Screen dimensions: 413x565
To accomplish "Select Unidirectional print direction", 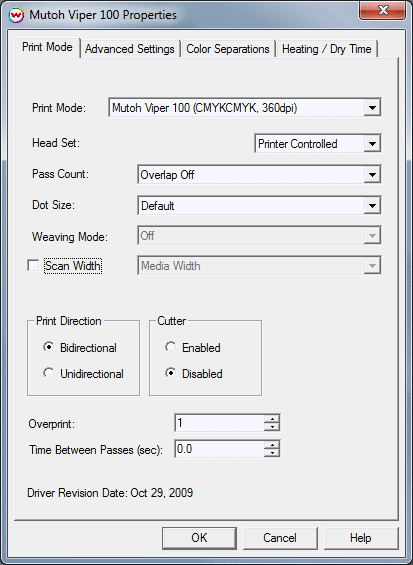I will (x=49, y=373).
